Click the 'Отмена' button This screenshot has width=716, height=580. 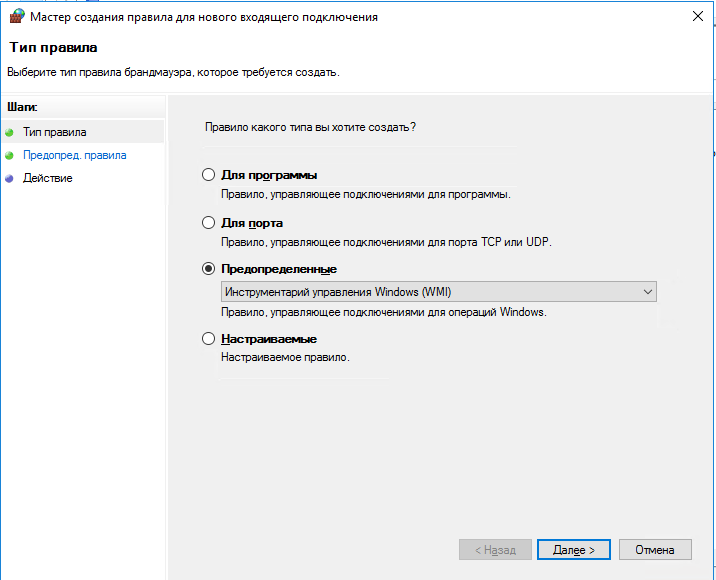coord(655,550)
